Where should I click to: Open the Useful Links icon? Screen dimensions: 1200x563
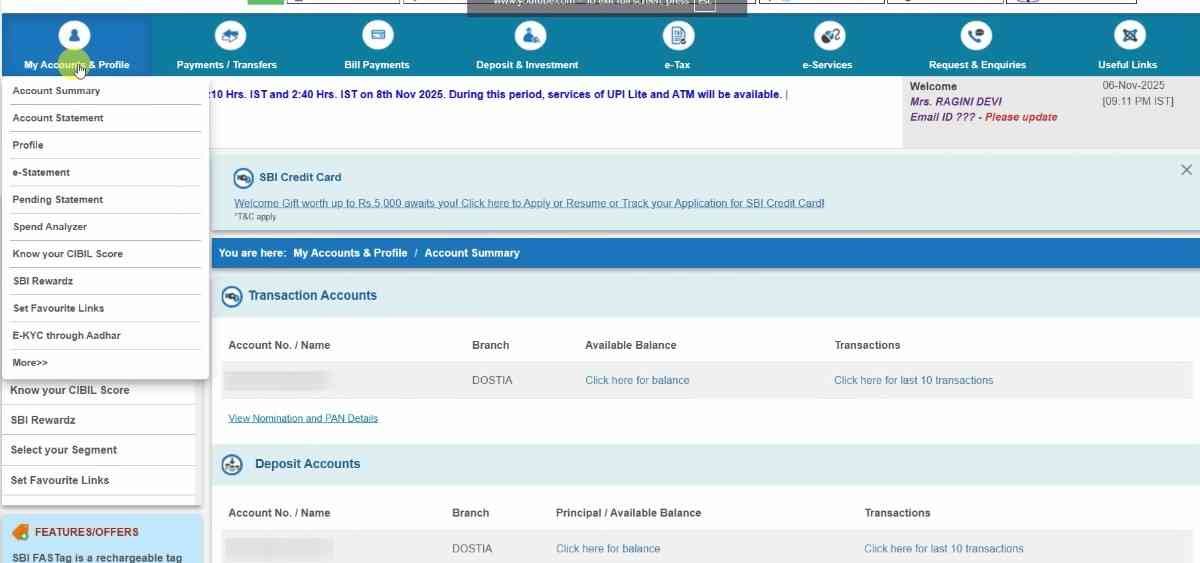pos(1127,36)
